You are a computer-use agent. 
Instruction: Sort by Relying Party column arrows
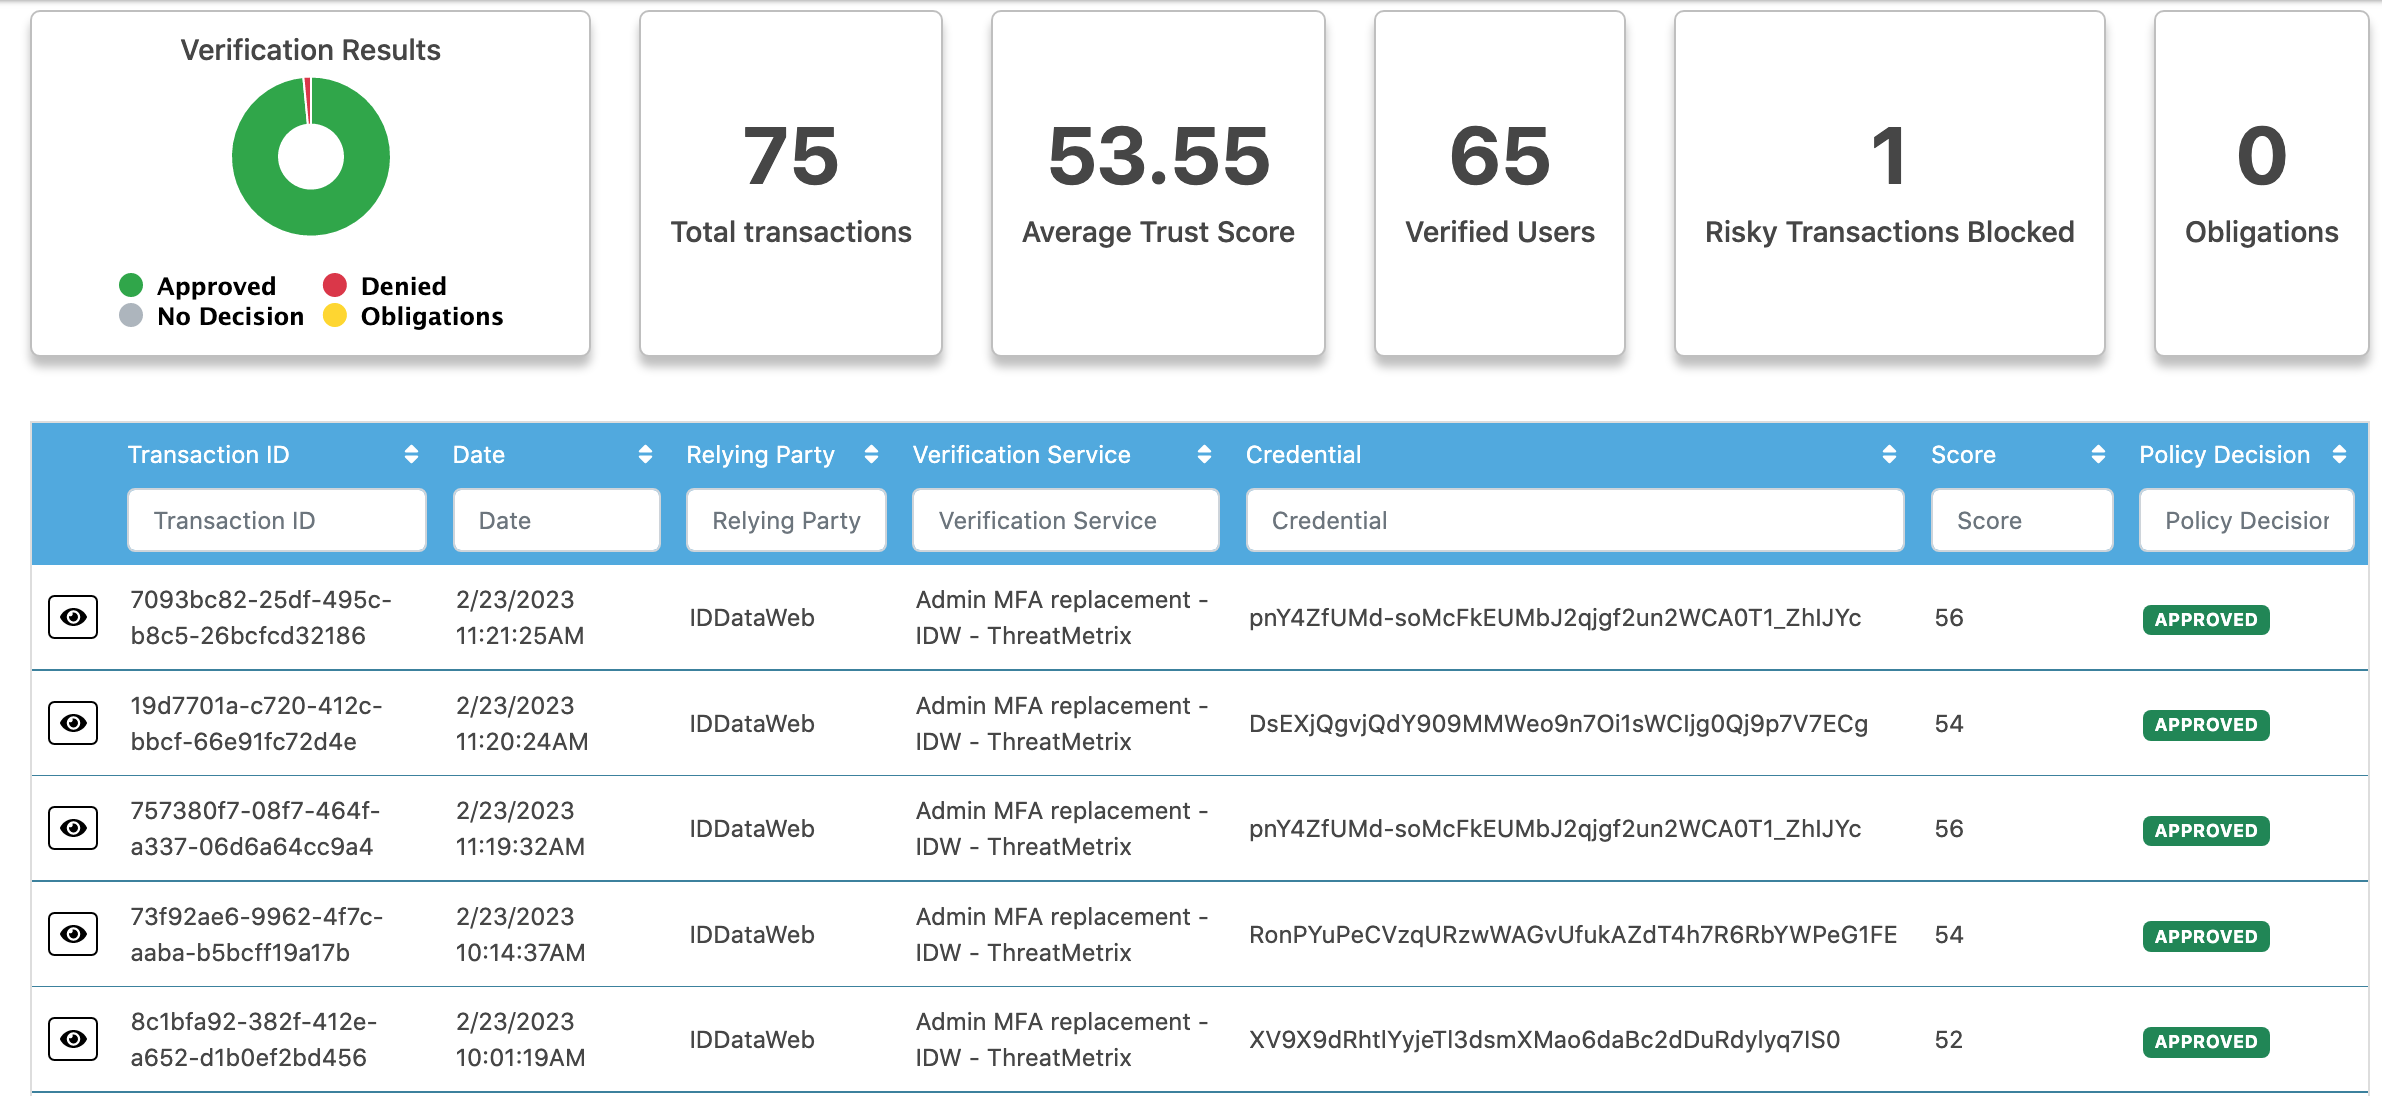[871, 455]
